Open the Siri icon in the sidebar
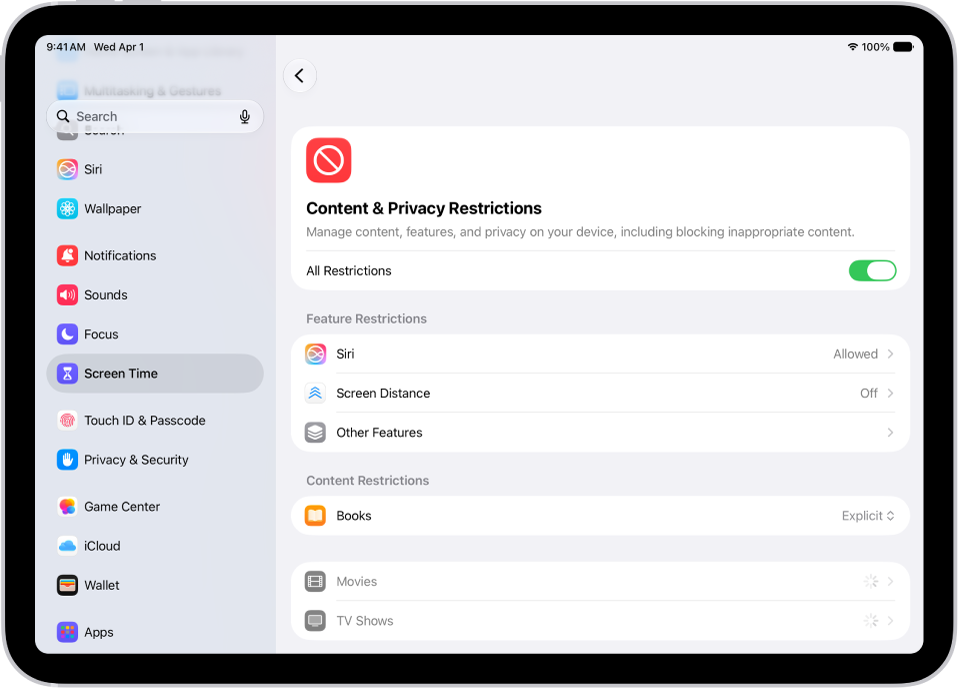 [x=68, y=169]
